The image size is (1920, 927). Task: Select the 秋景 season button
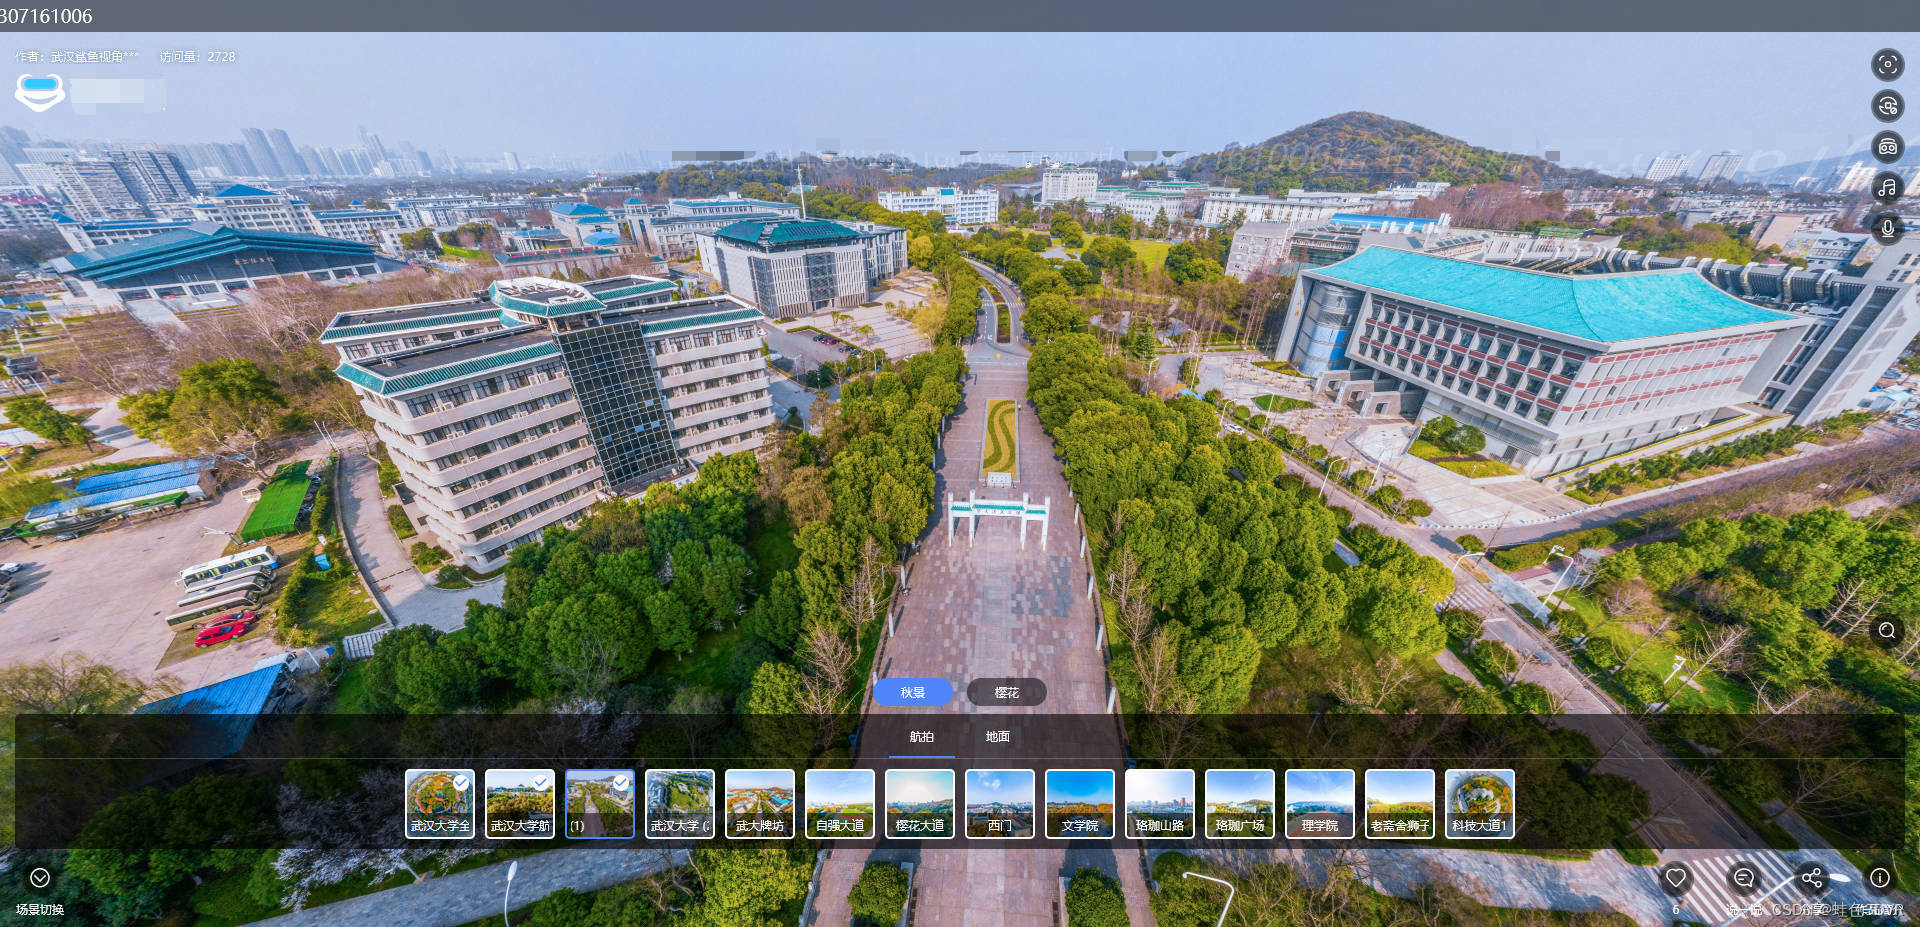(x=913, y=692)
